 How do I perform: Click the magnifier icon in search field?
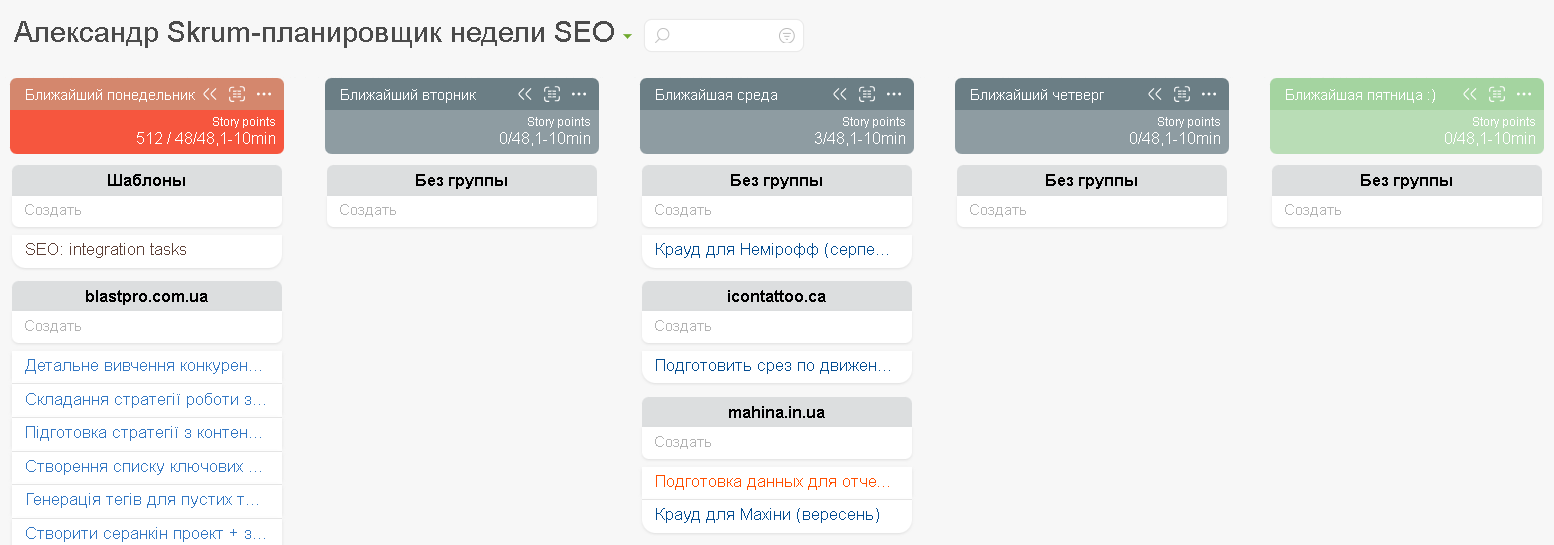(x=662, y=36)
